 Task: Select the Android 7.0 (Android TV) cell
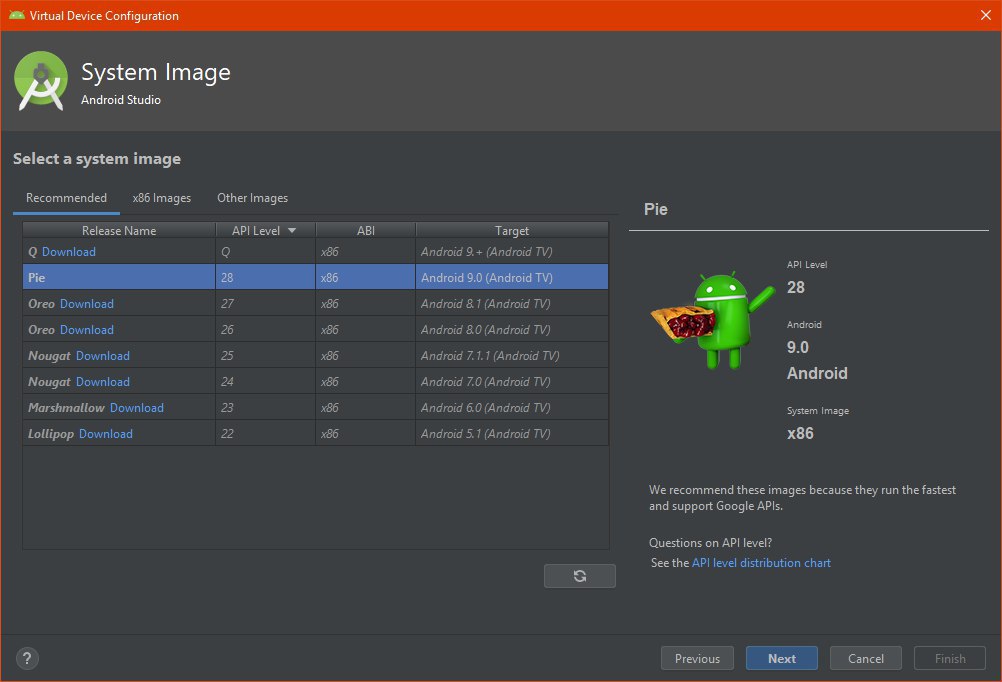click(x=512, y=382)
